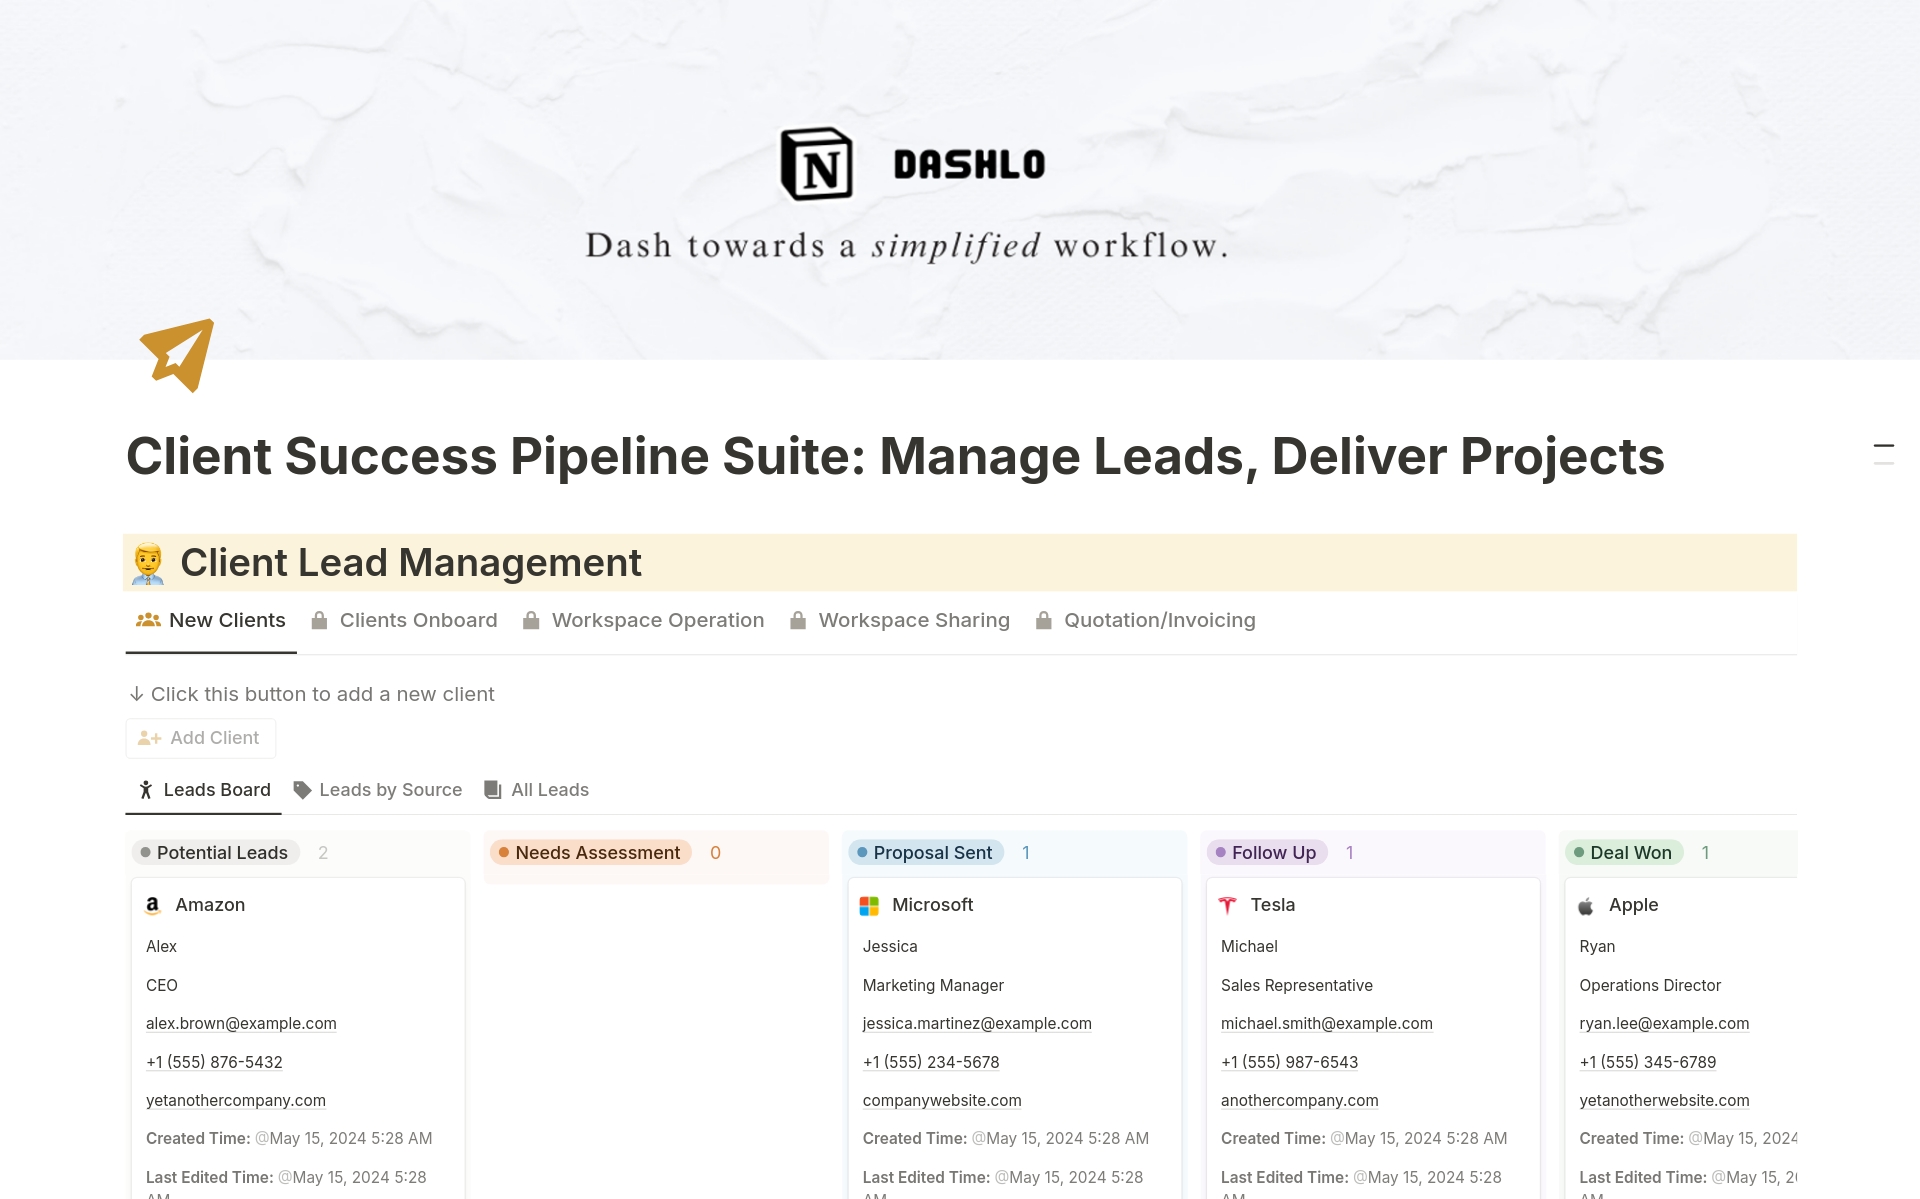Click the person icon beside Leads Board
The height and width of the screenshot is (1199, 1920).
pos(146,790)
